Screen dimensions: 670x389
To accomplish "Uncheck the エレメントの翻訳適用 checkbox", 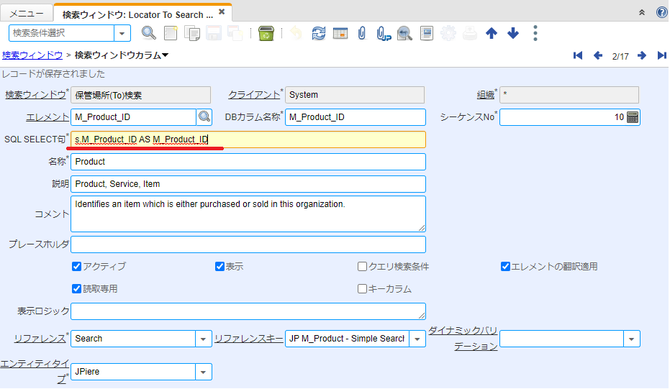I will pyautogui.click(x=505, y=267).
